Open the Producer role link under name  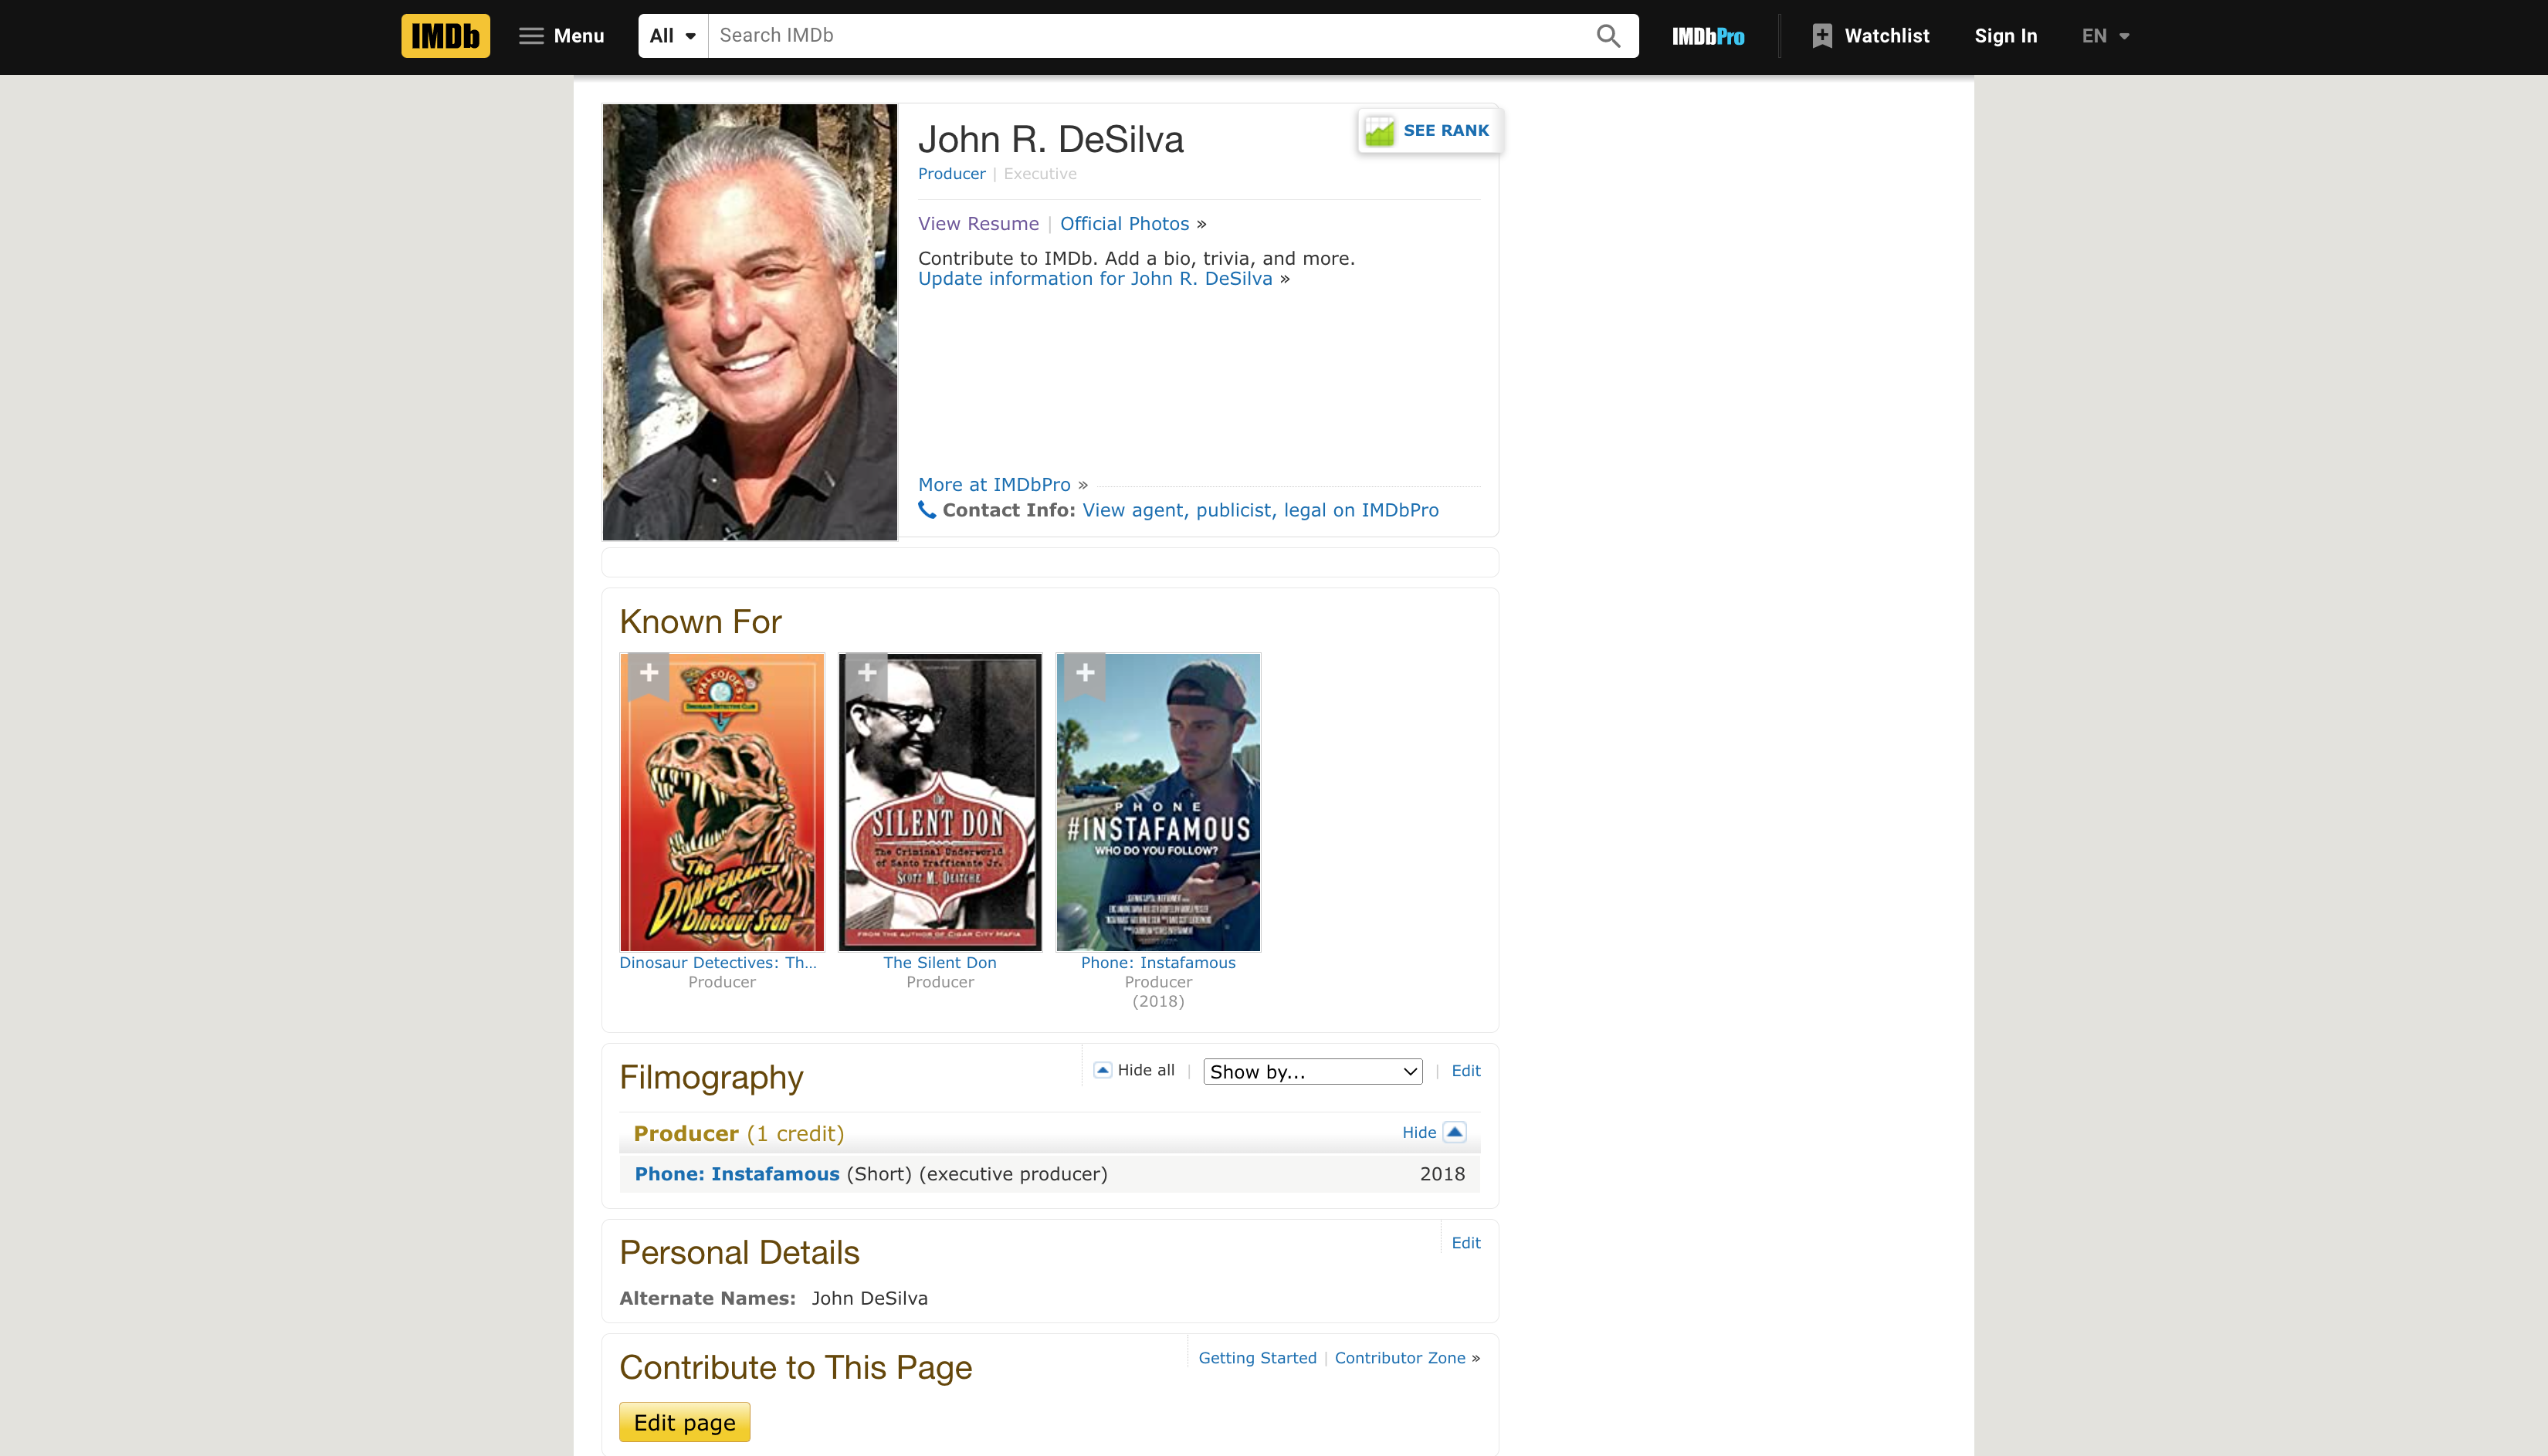coord(951,174)
